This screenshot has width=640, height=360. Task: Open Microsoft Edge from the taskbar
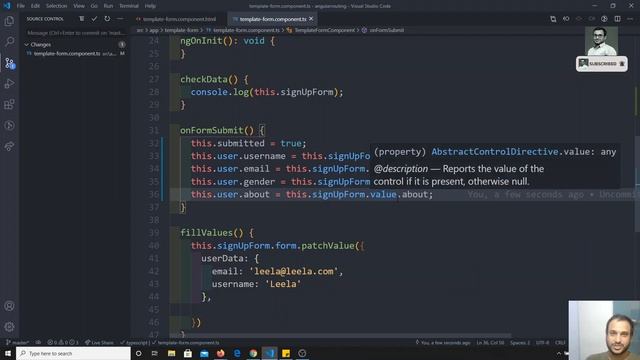tap(237, 353)
